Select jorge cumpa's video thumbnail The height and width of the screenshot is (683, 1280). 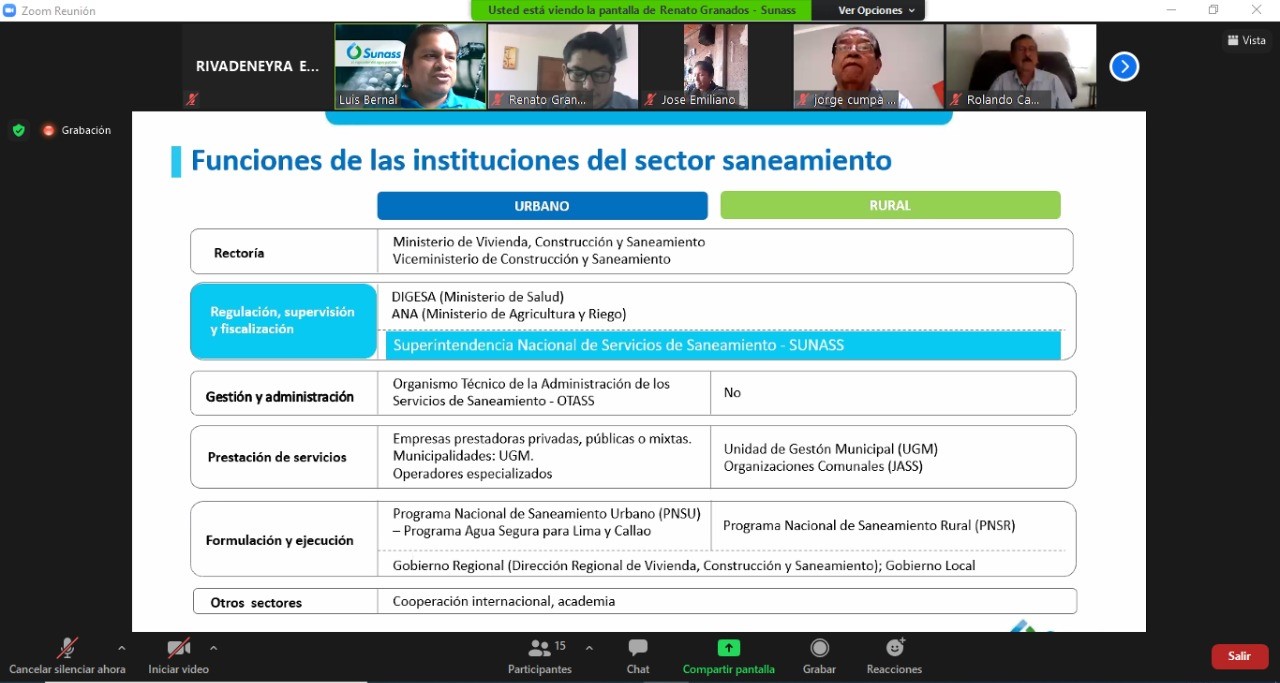pos(868,66)
